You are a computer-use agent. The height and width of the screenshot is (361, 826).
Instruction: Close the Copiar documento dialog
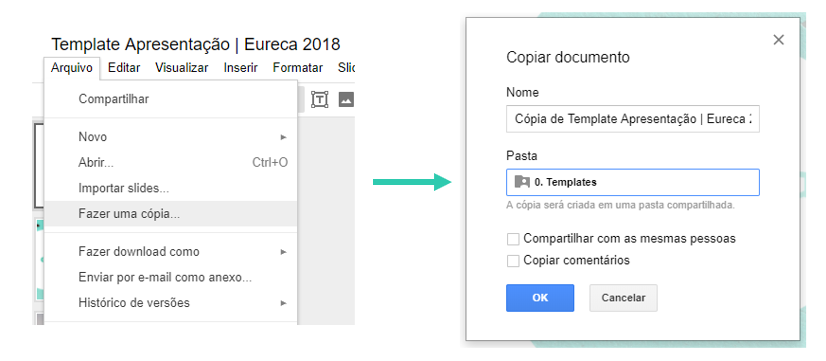point(778,40)
